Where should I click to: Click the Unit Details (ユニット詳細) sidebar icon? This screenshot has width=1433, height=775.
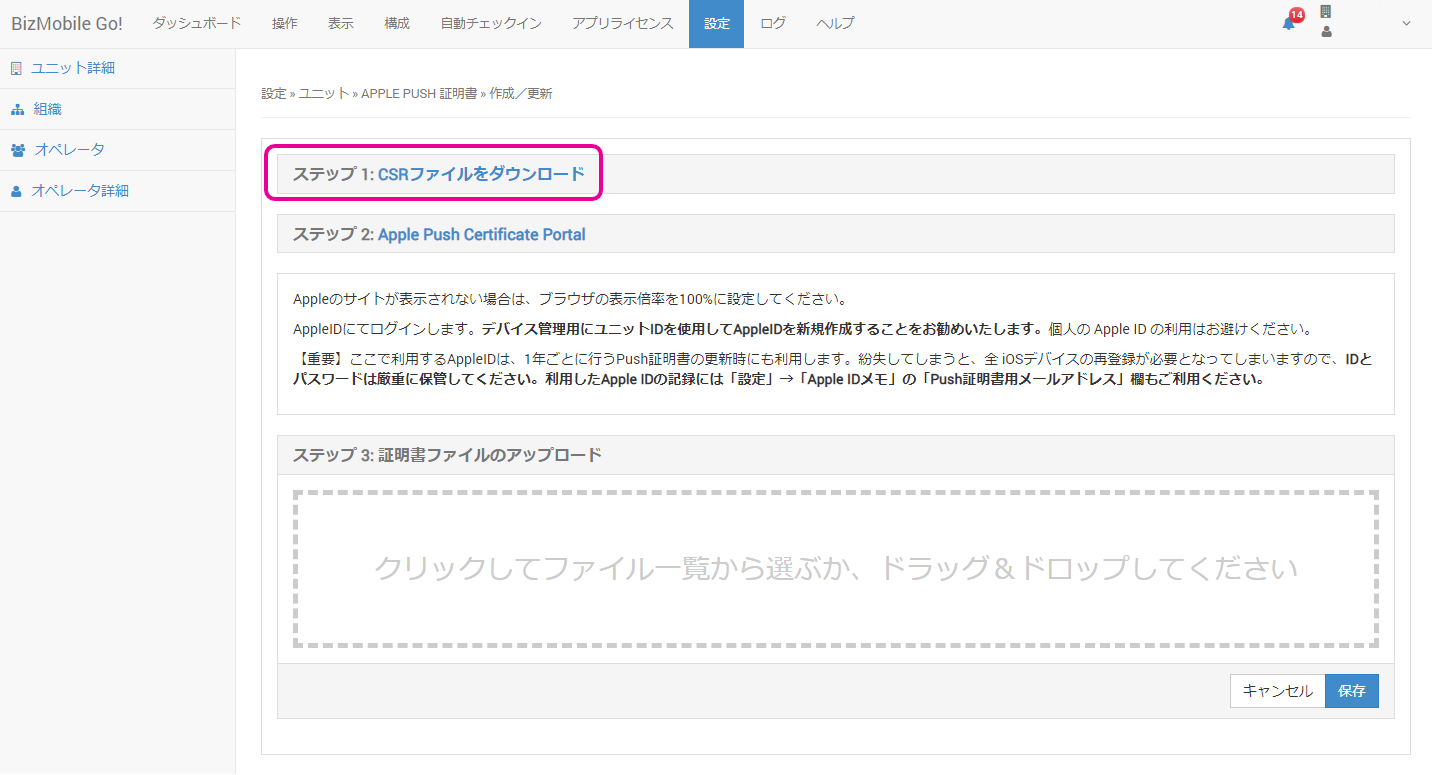click(x=16, y=69)
